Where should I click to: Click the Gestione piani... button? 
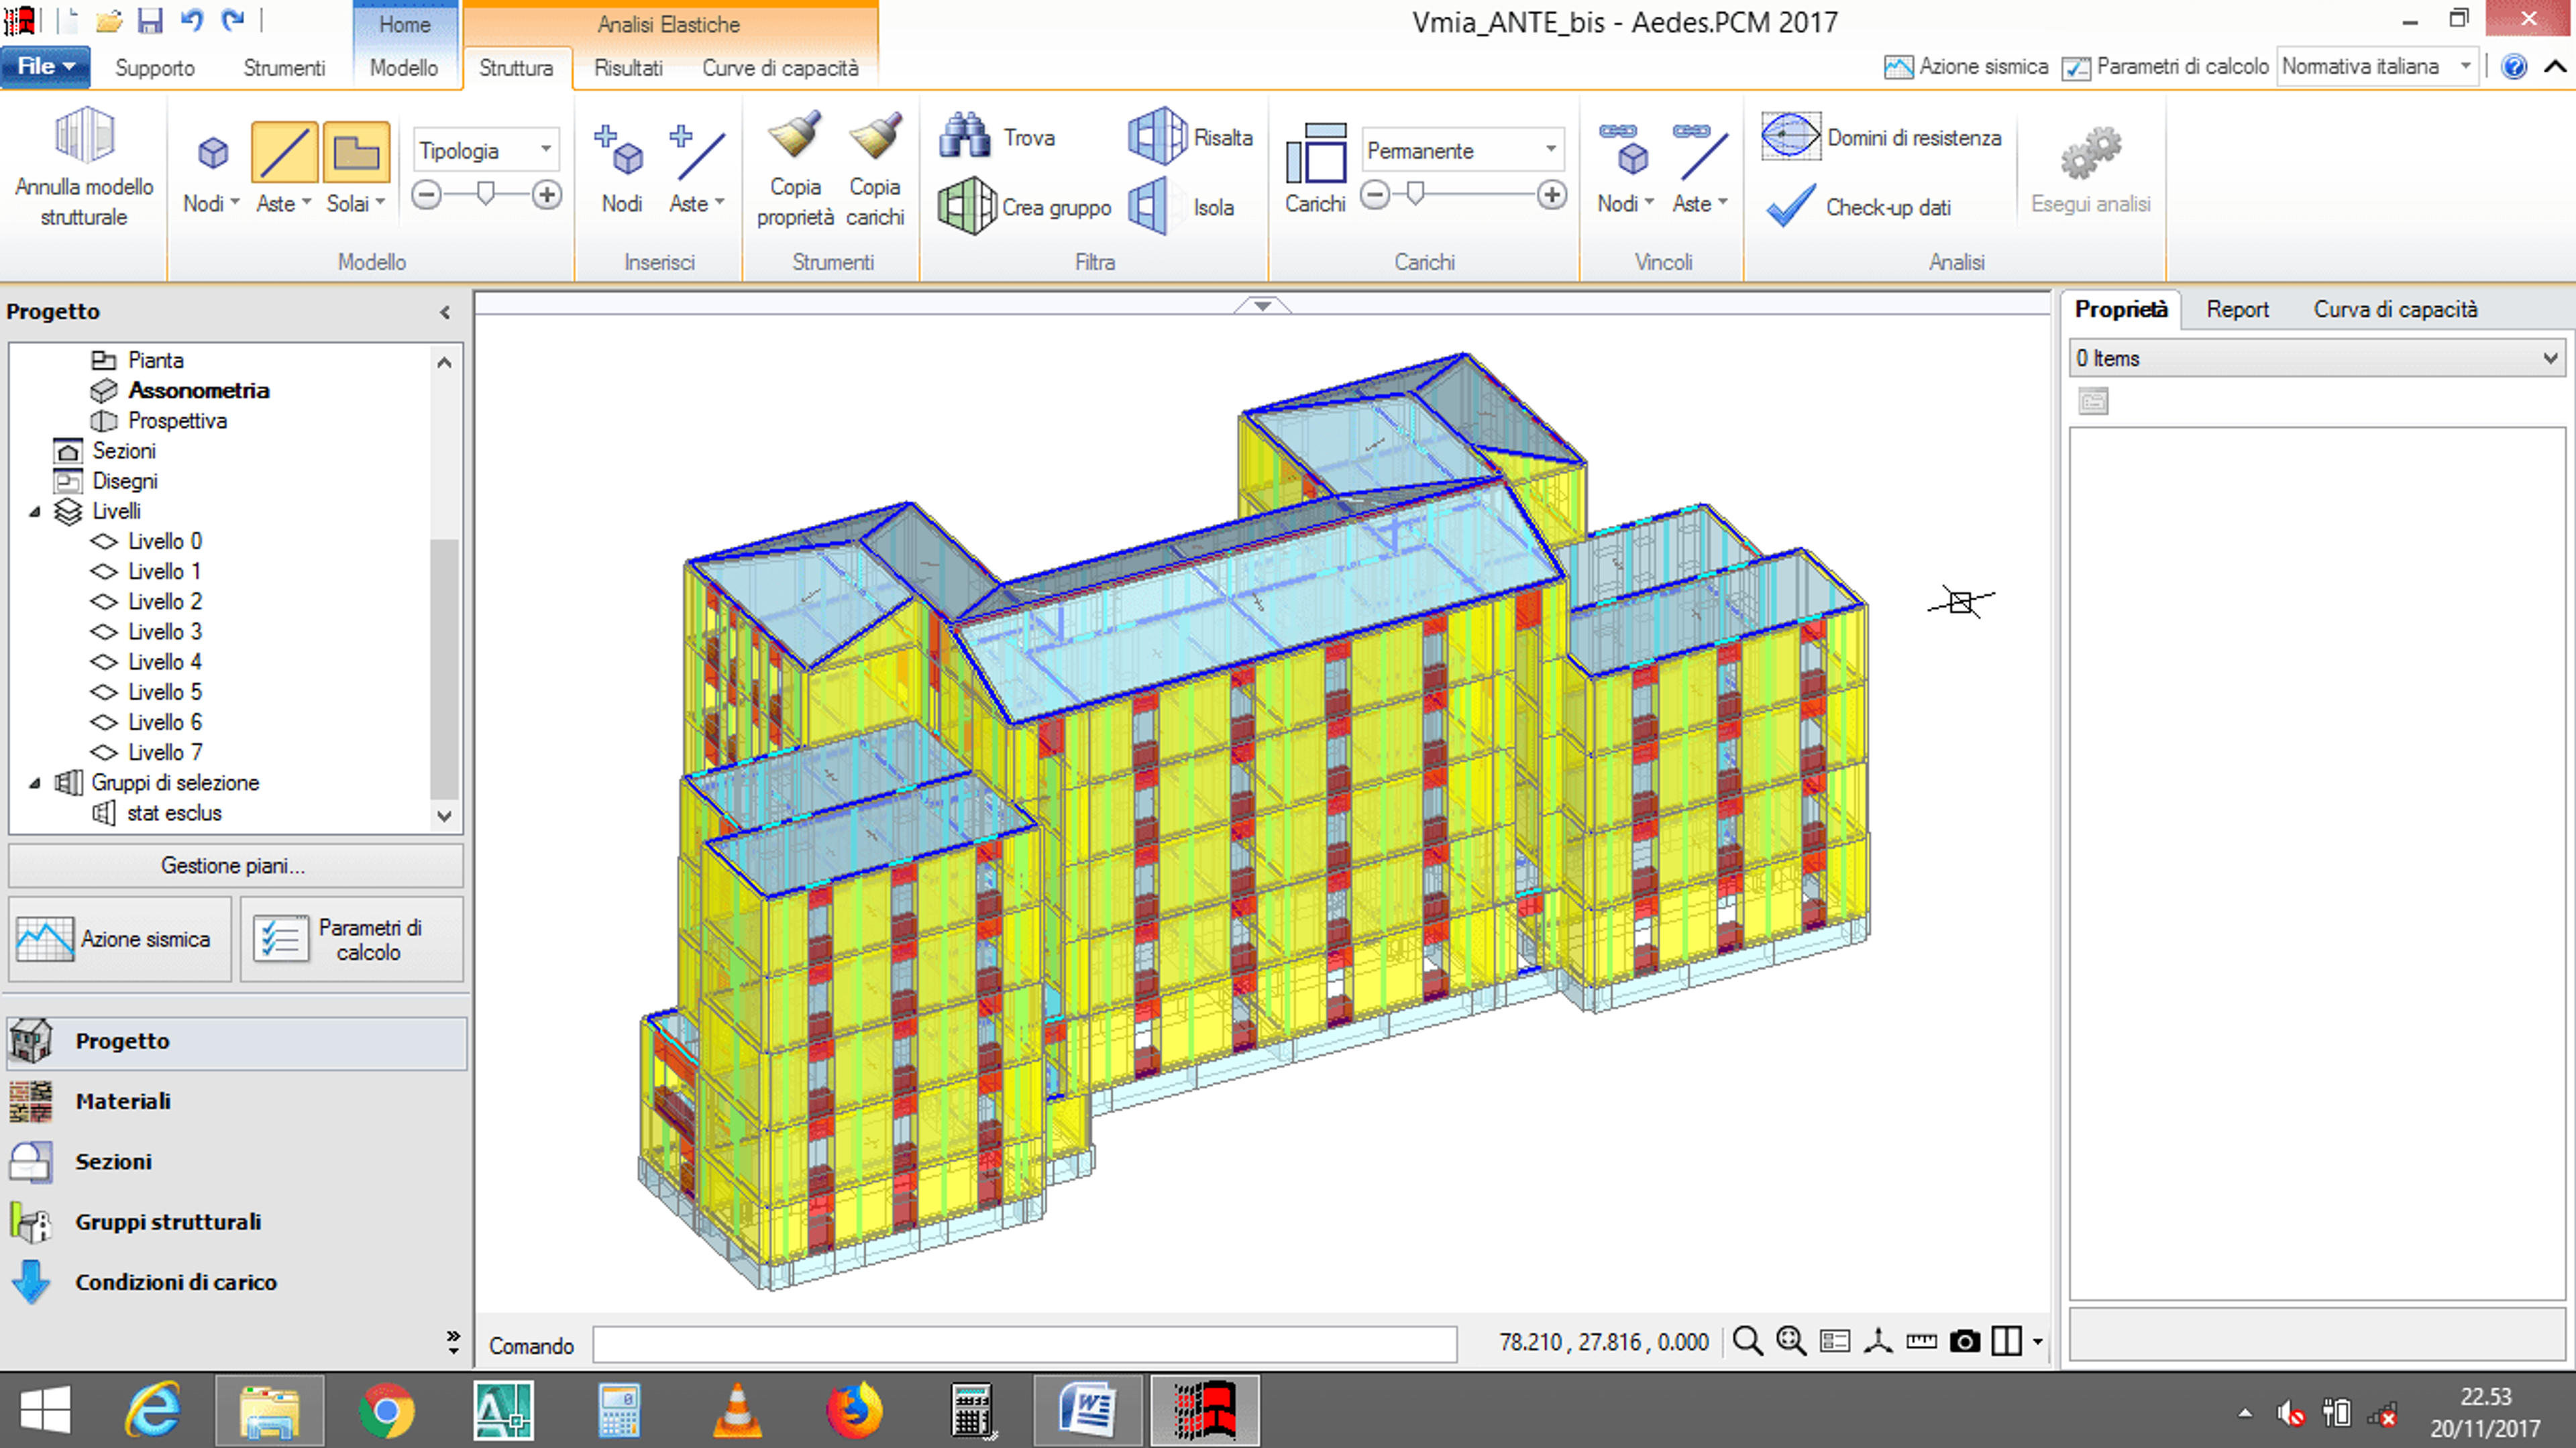235,865
